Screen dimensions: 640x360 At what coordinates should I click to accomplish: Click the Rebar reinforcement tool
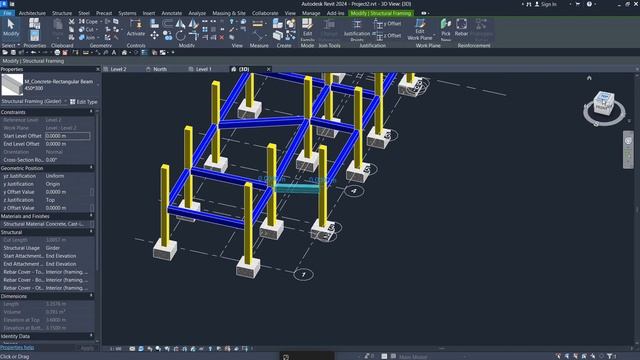[462, 27]
